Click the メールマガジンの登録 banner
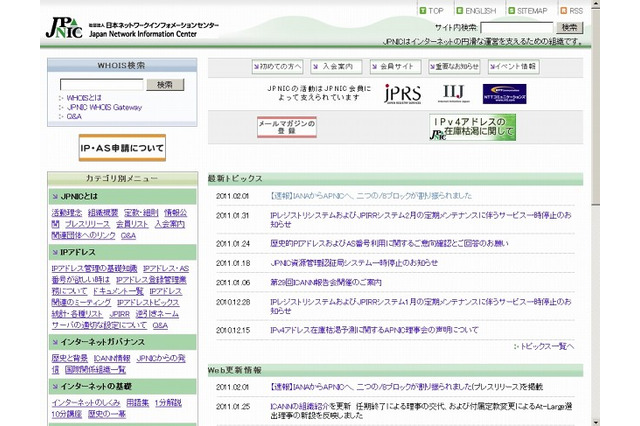The height and width of the screenshot is (426, 640). pyautogui.click(x=287, y=127)
